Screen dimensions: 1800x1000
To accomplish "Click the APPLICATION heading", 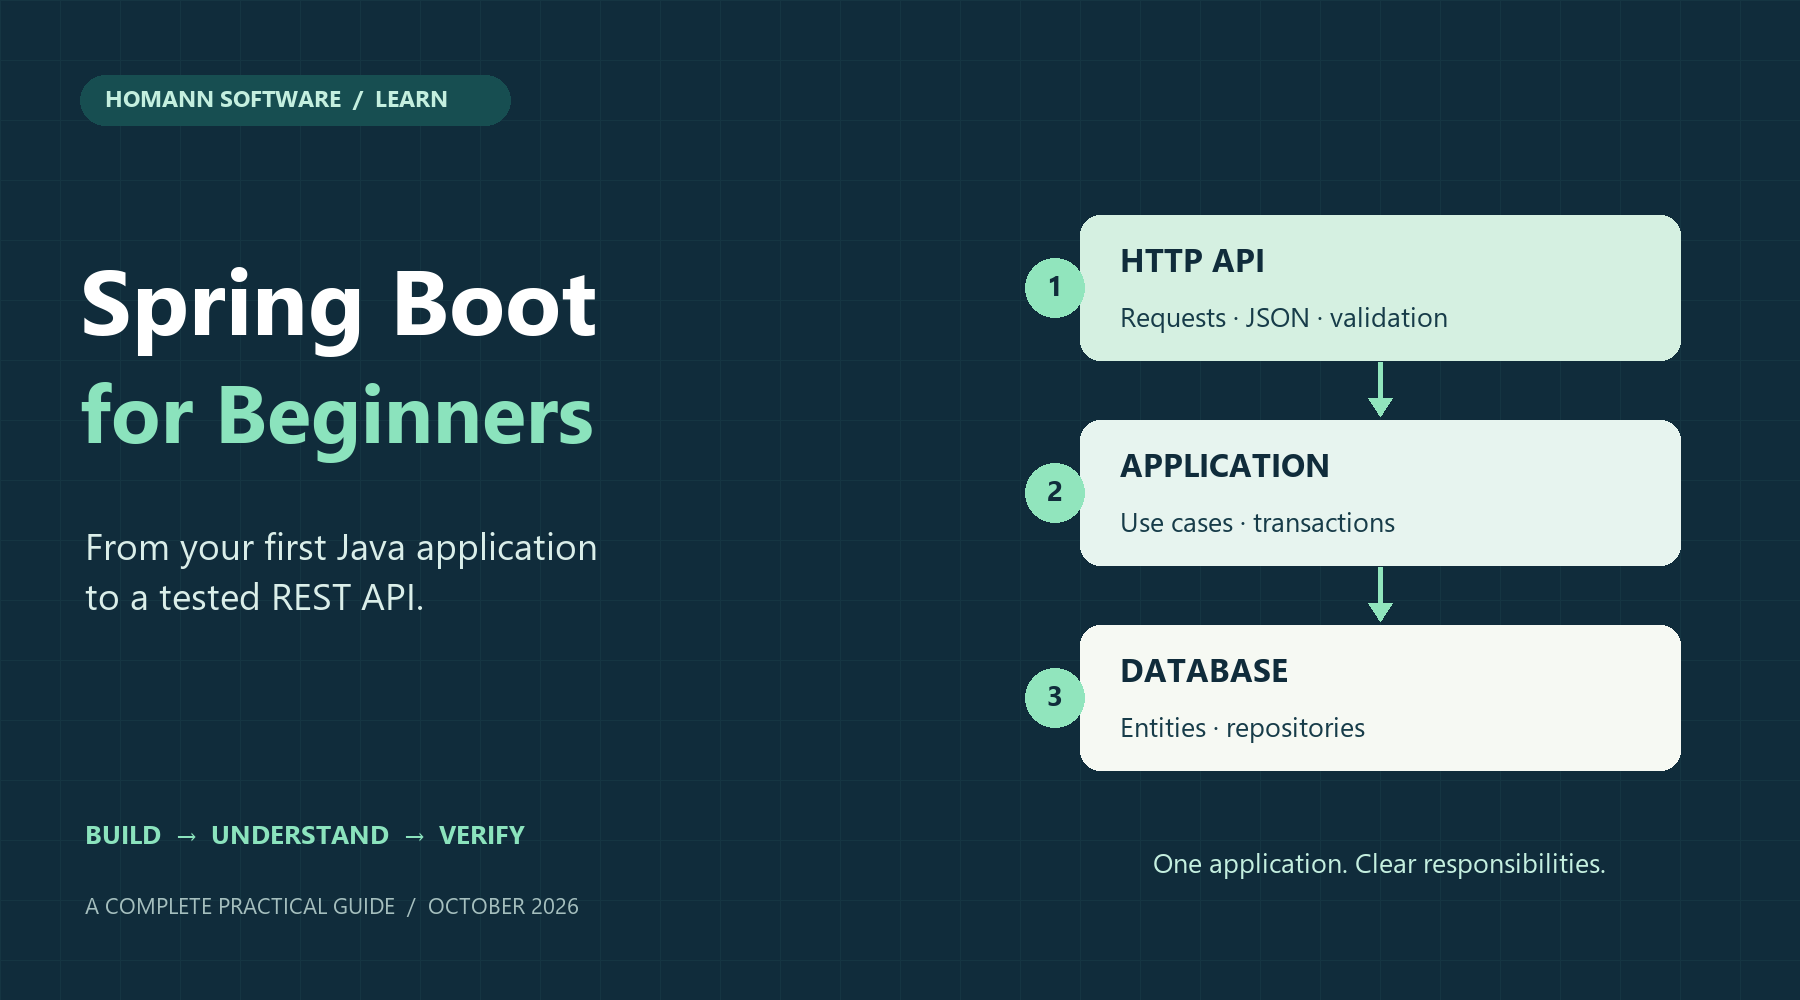I will pos(1225,466).
